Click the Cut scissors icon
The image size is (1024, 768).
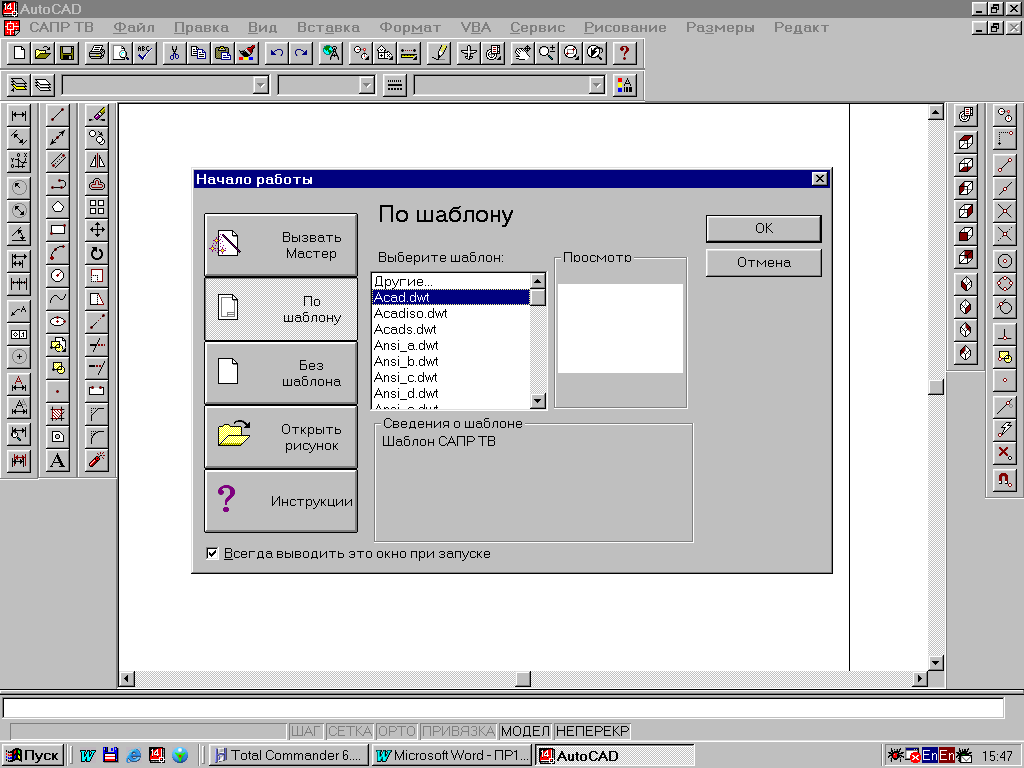click(x=174, y=53)
